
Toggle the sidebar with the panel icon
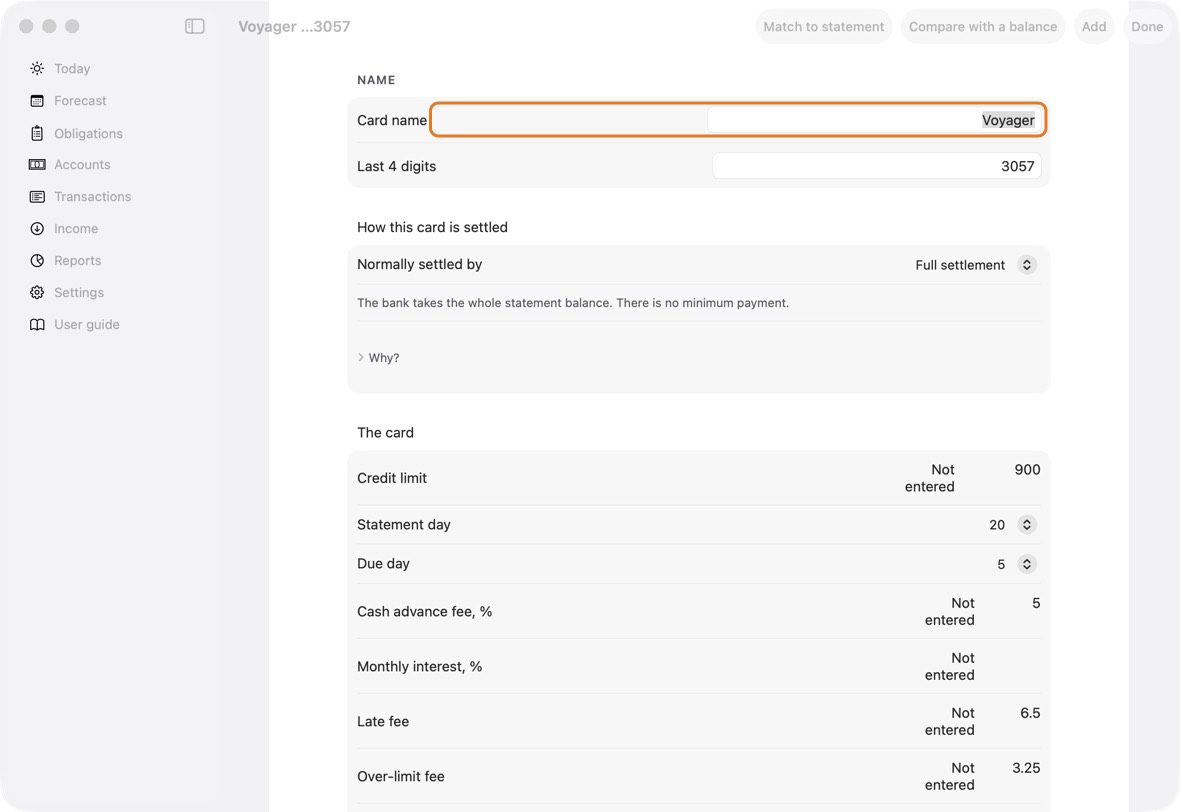(x=195, y=26)
